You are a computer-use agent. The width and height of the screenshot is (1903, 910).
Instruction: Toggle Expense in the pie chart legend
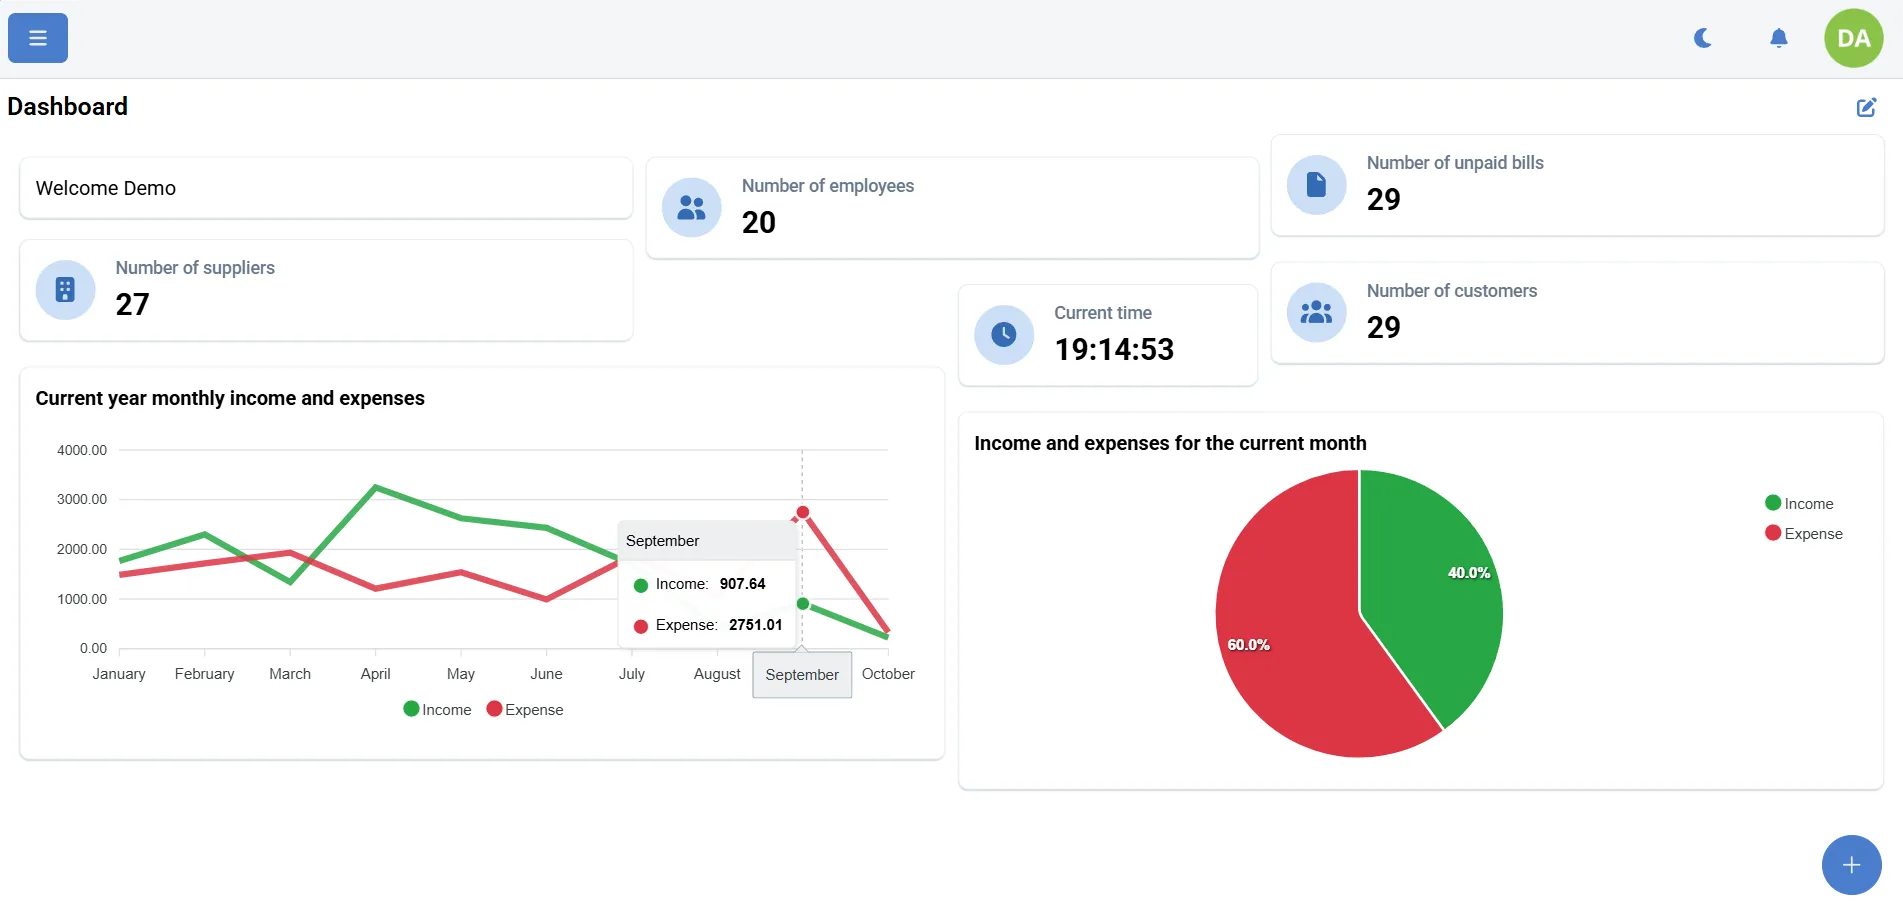click(x=1803, y=533)
